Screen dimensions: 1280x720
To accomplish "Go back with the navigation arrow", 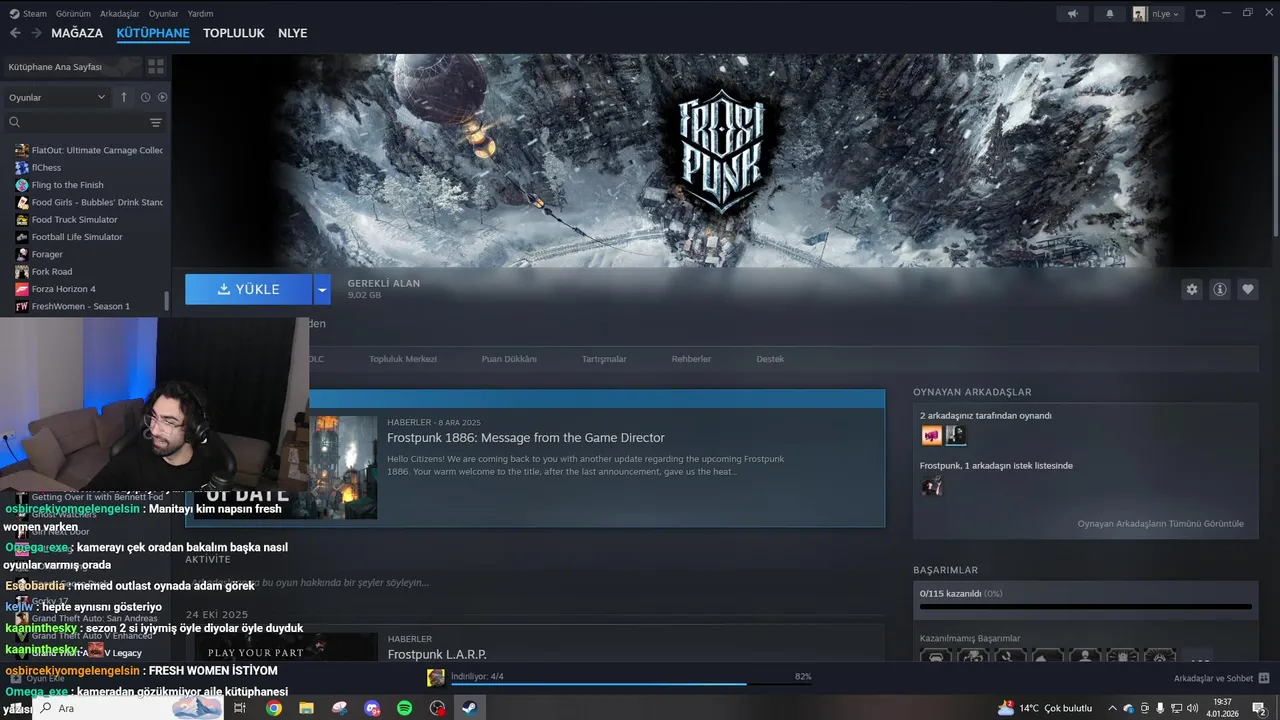I will coord(15,33).
